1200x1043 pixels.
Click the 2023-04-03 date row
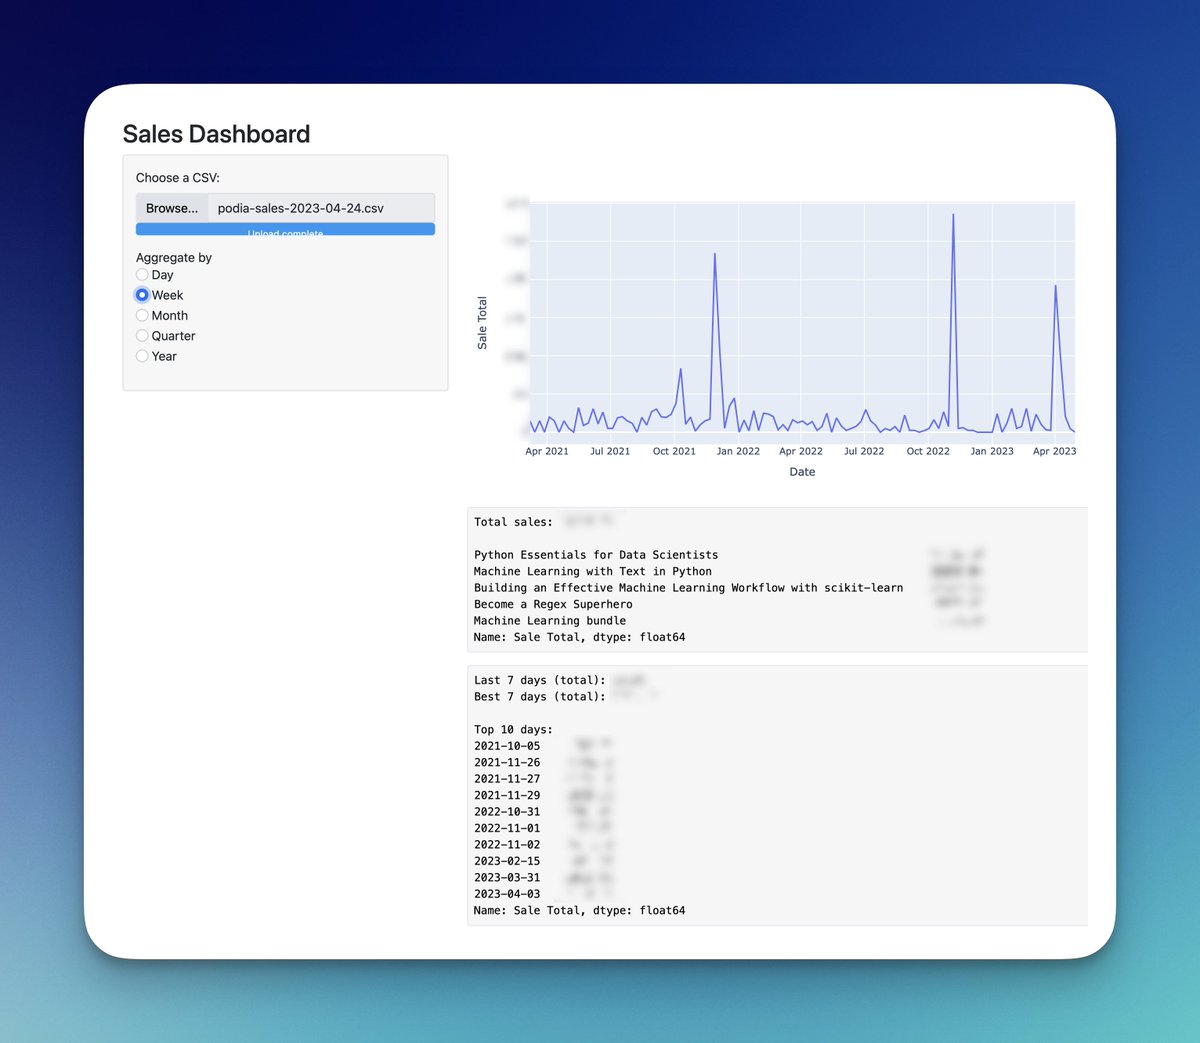tap(507, 894)
